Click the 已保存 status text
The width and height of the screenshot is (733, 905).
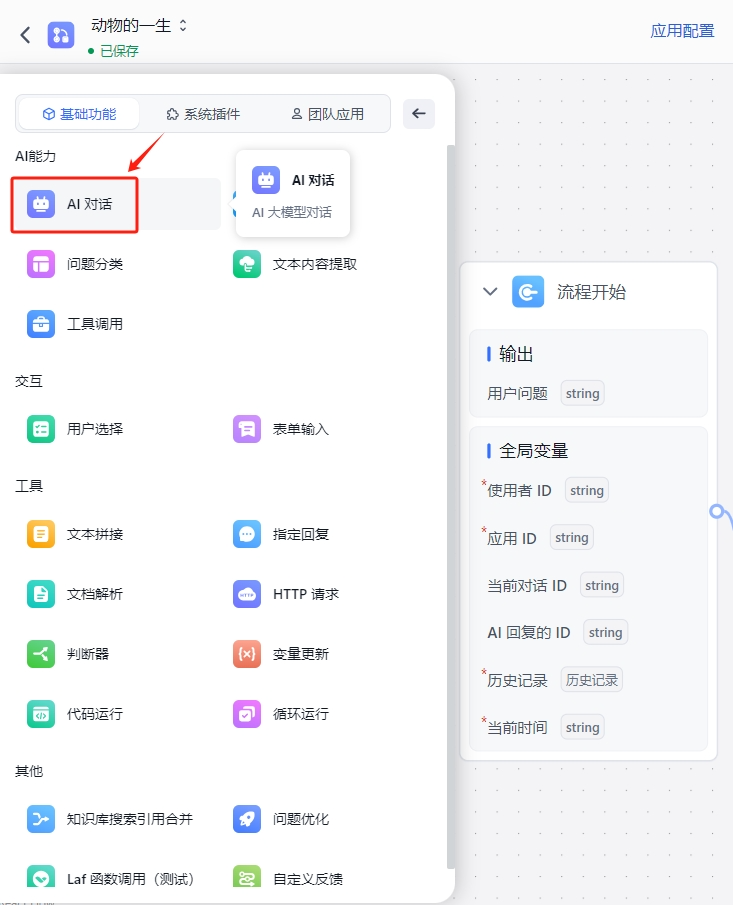[x=119, y=51]
